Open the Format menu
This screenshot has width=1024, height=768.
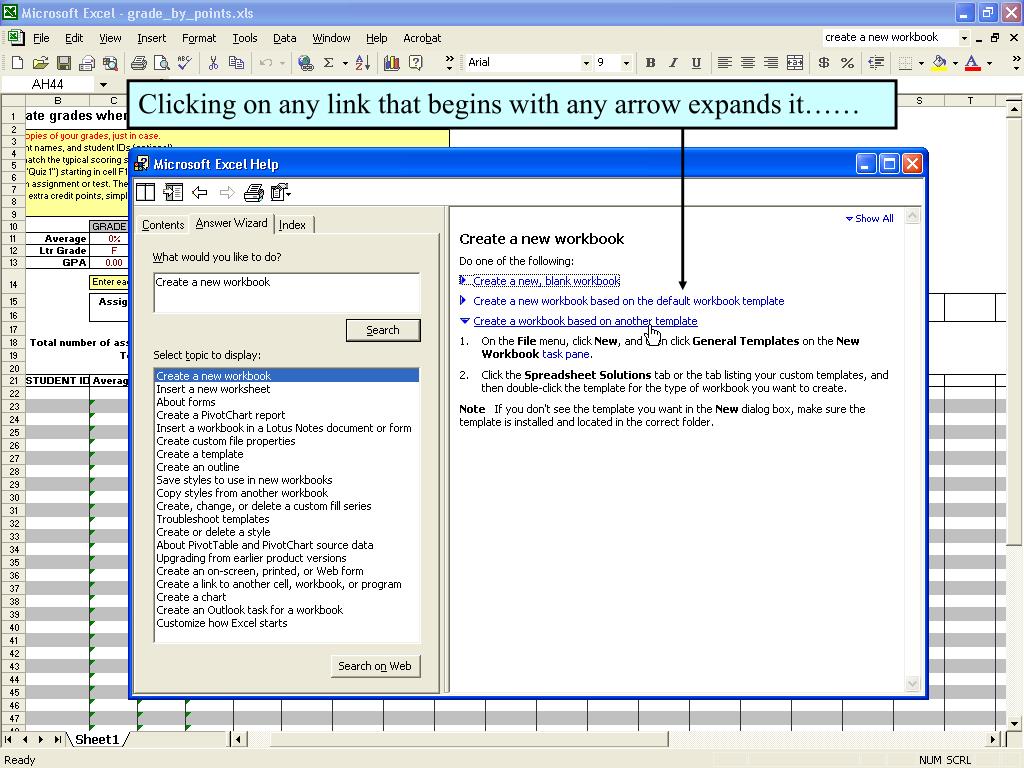199,39
